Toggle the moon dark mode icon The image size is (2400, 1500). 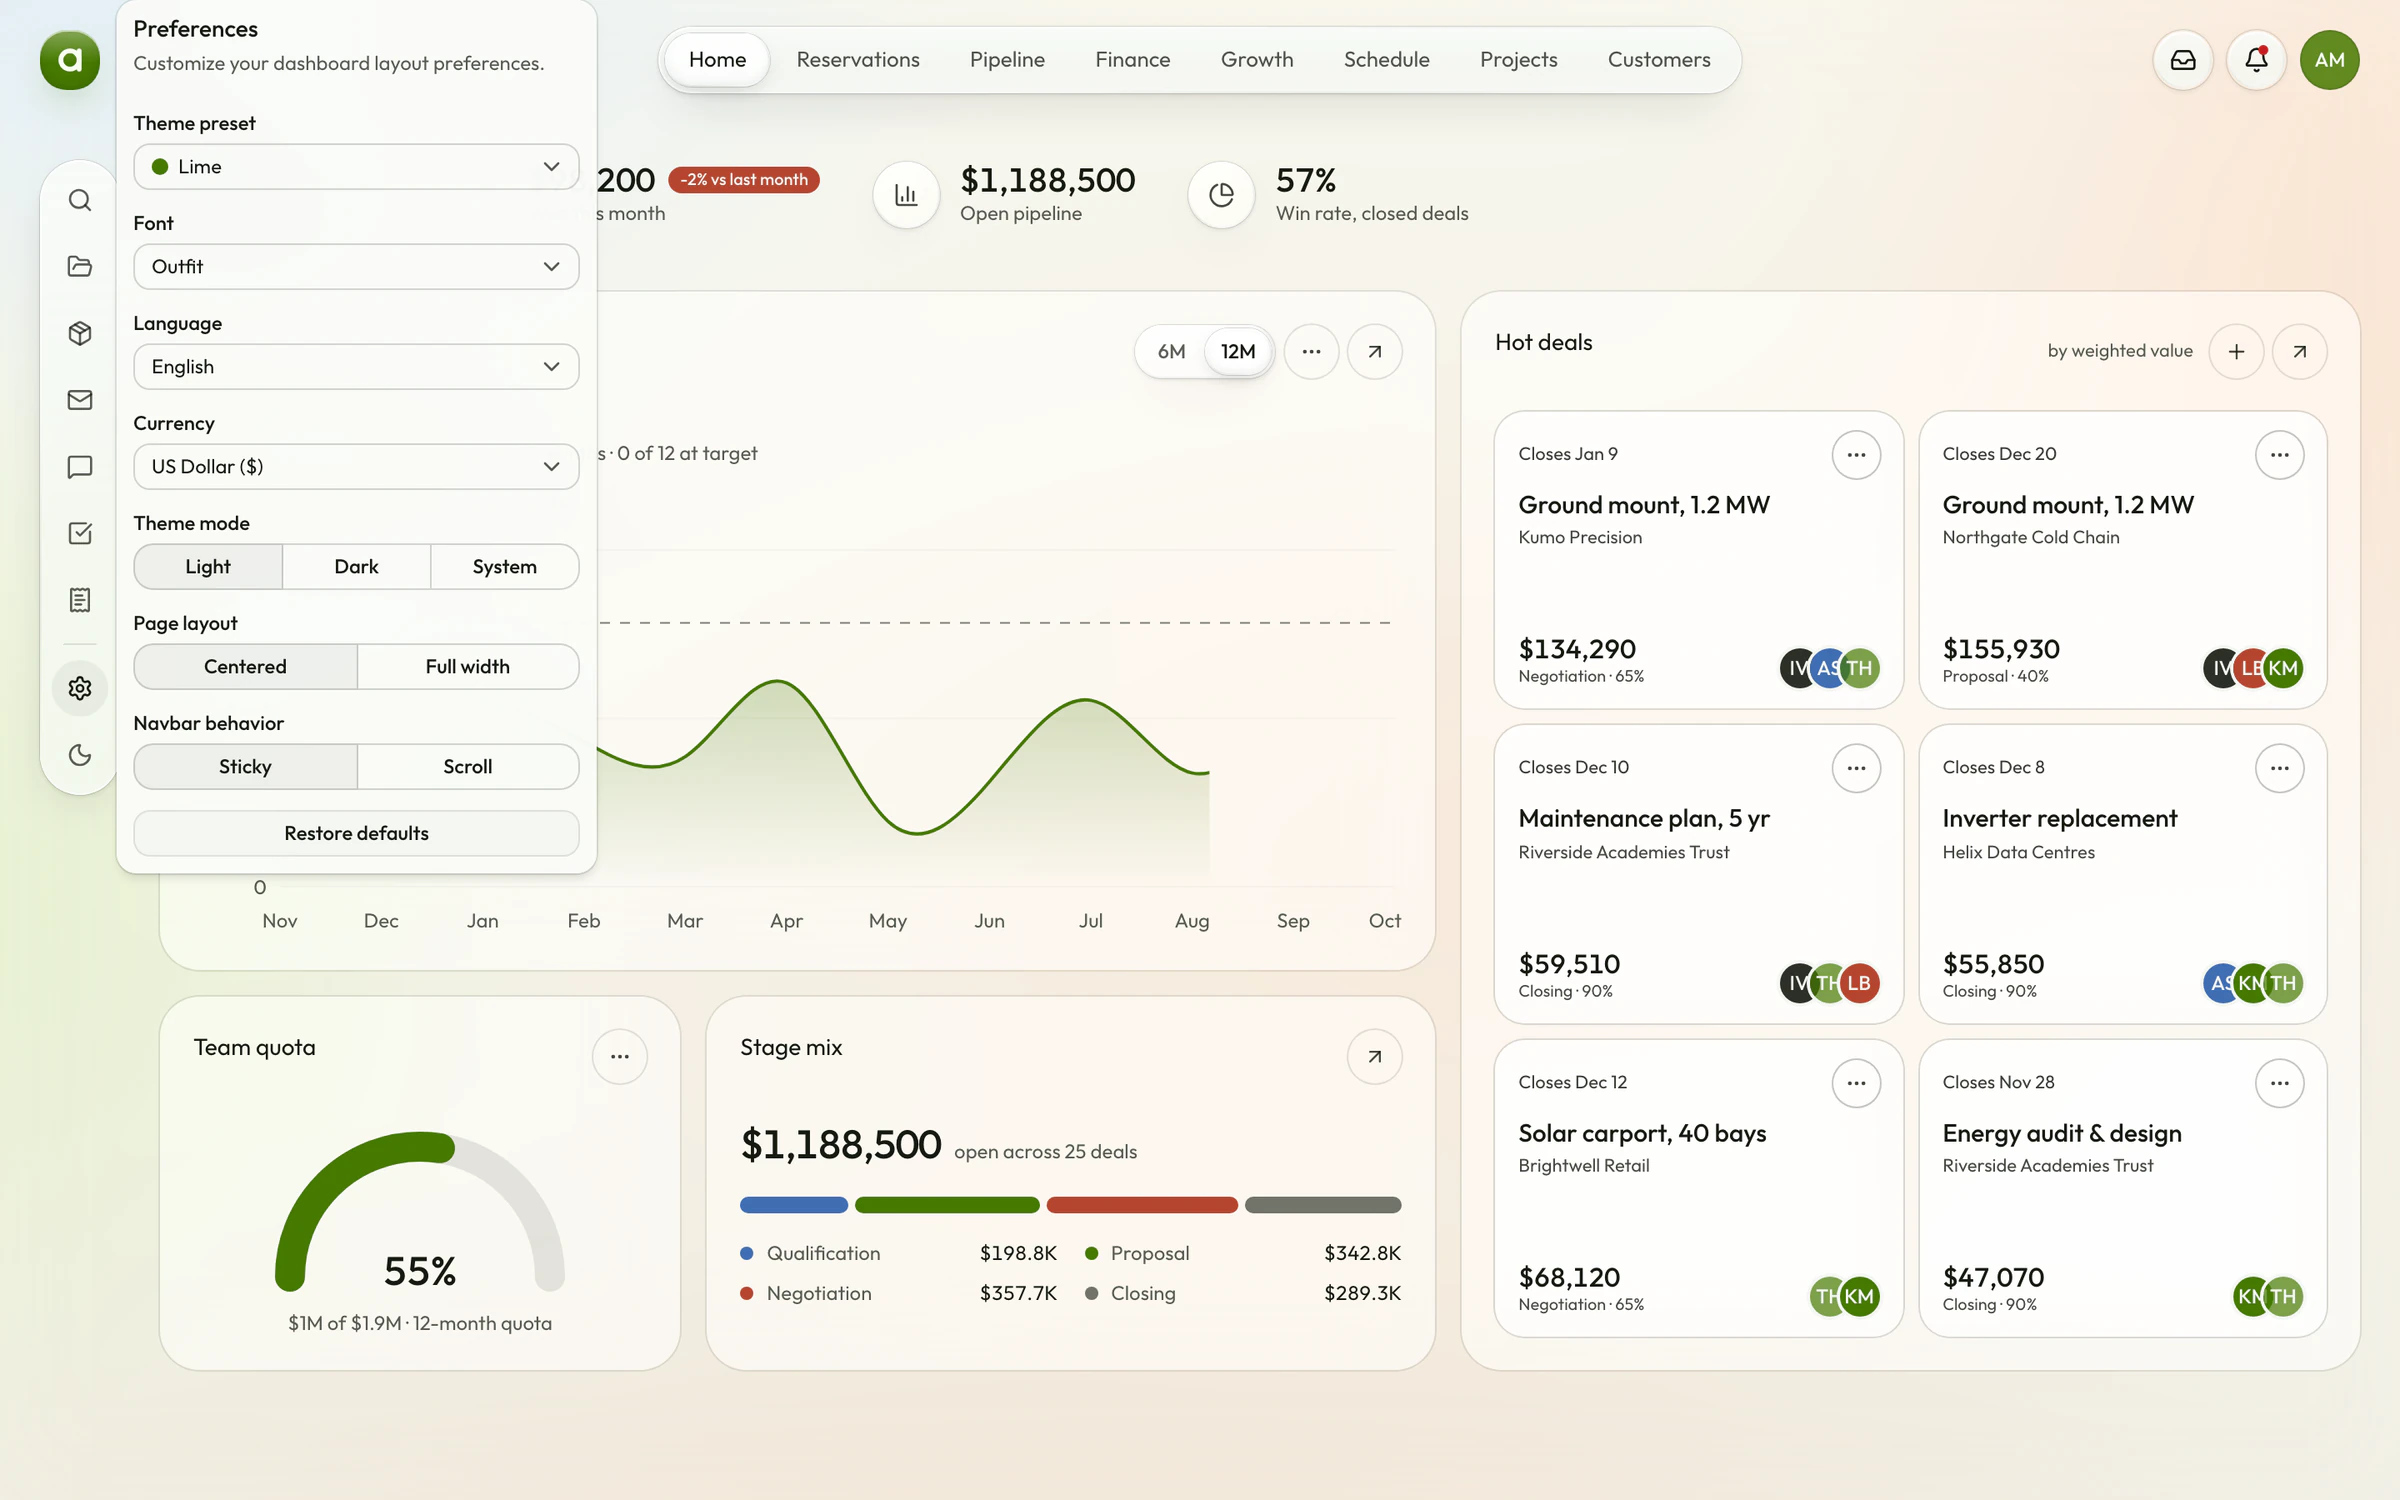[x=80, y=755]
